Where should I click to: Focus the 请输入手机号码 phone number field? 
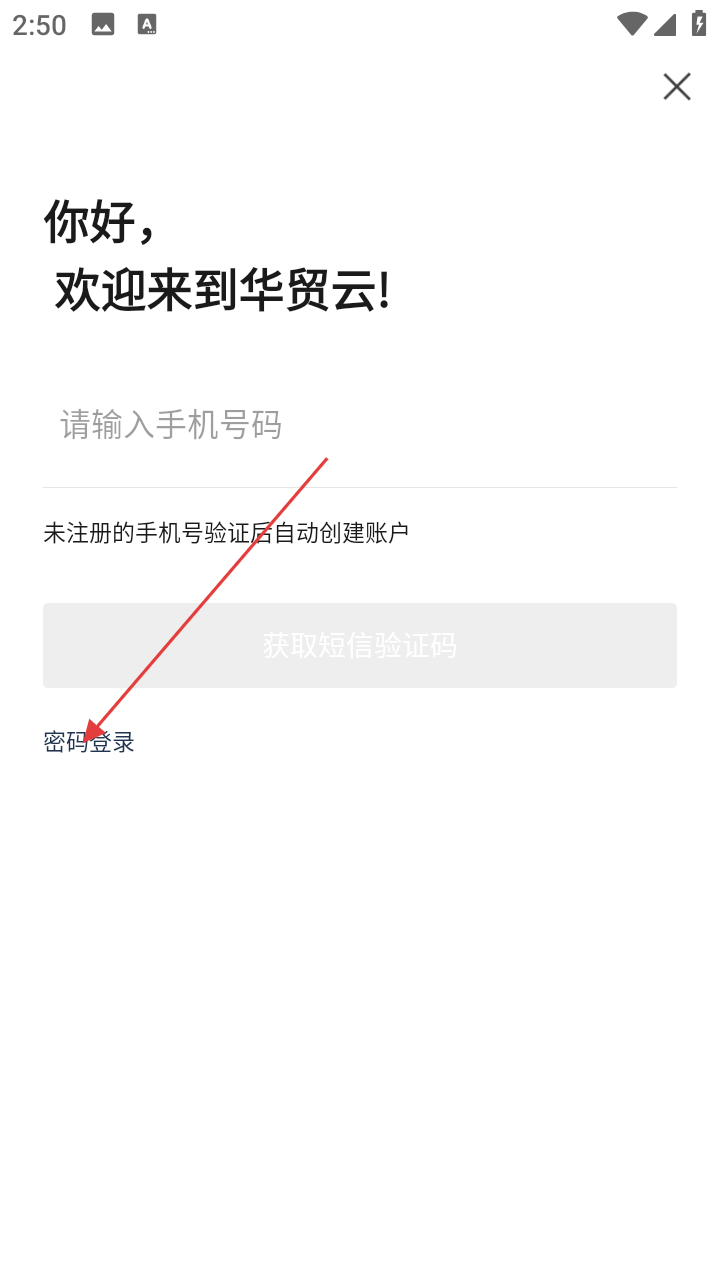[x=360, y=425]
